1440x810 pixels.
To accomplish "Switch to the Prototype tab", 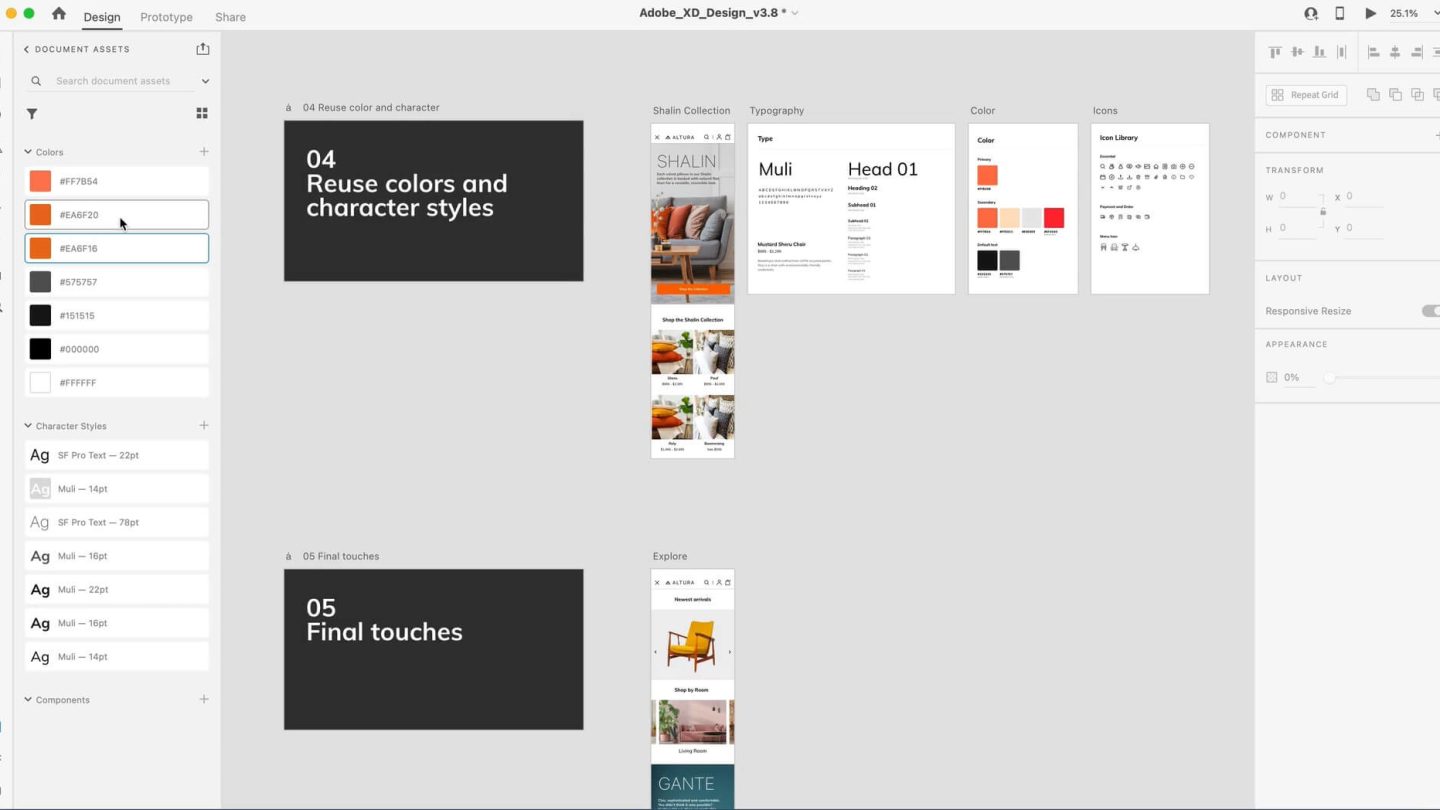I will click(166, 17).
